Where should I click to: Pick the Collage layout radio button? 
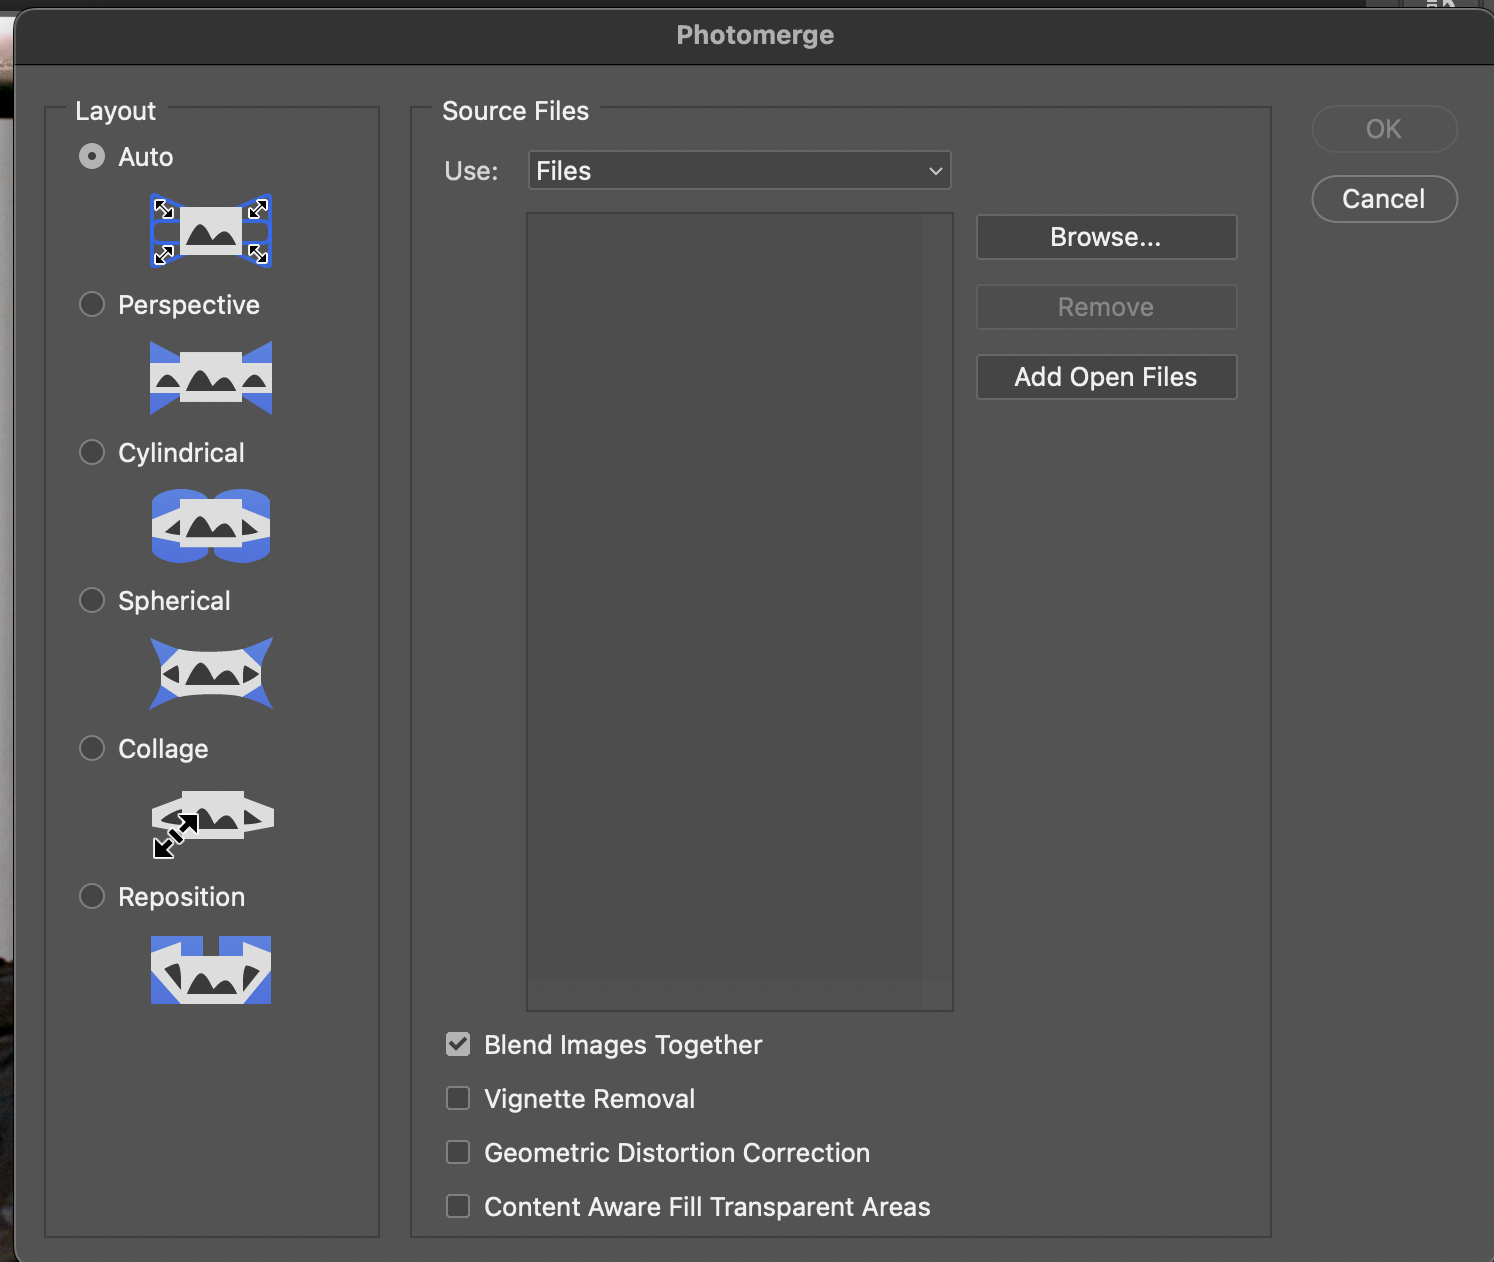point(92,748)
